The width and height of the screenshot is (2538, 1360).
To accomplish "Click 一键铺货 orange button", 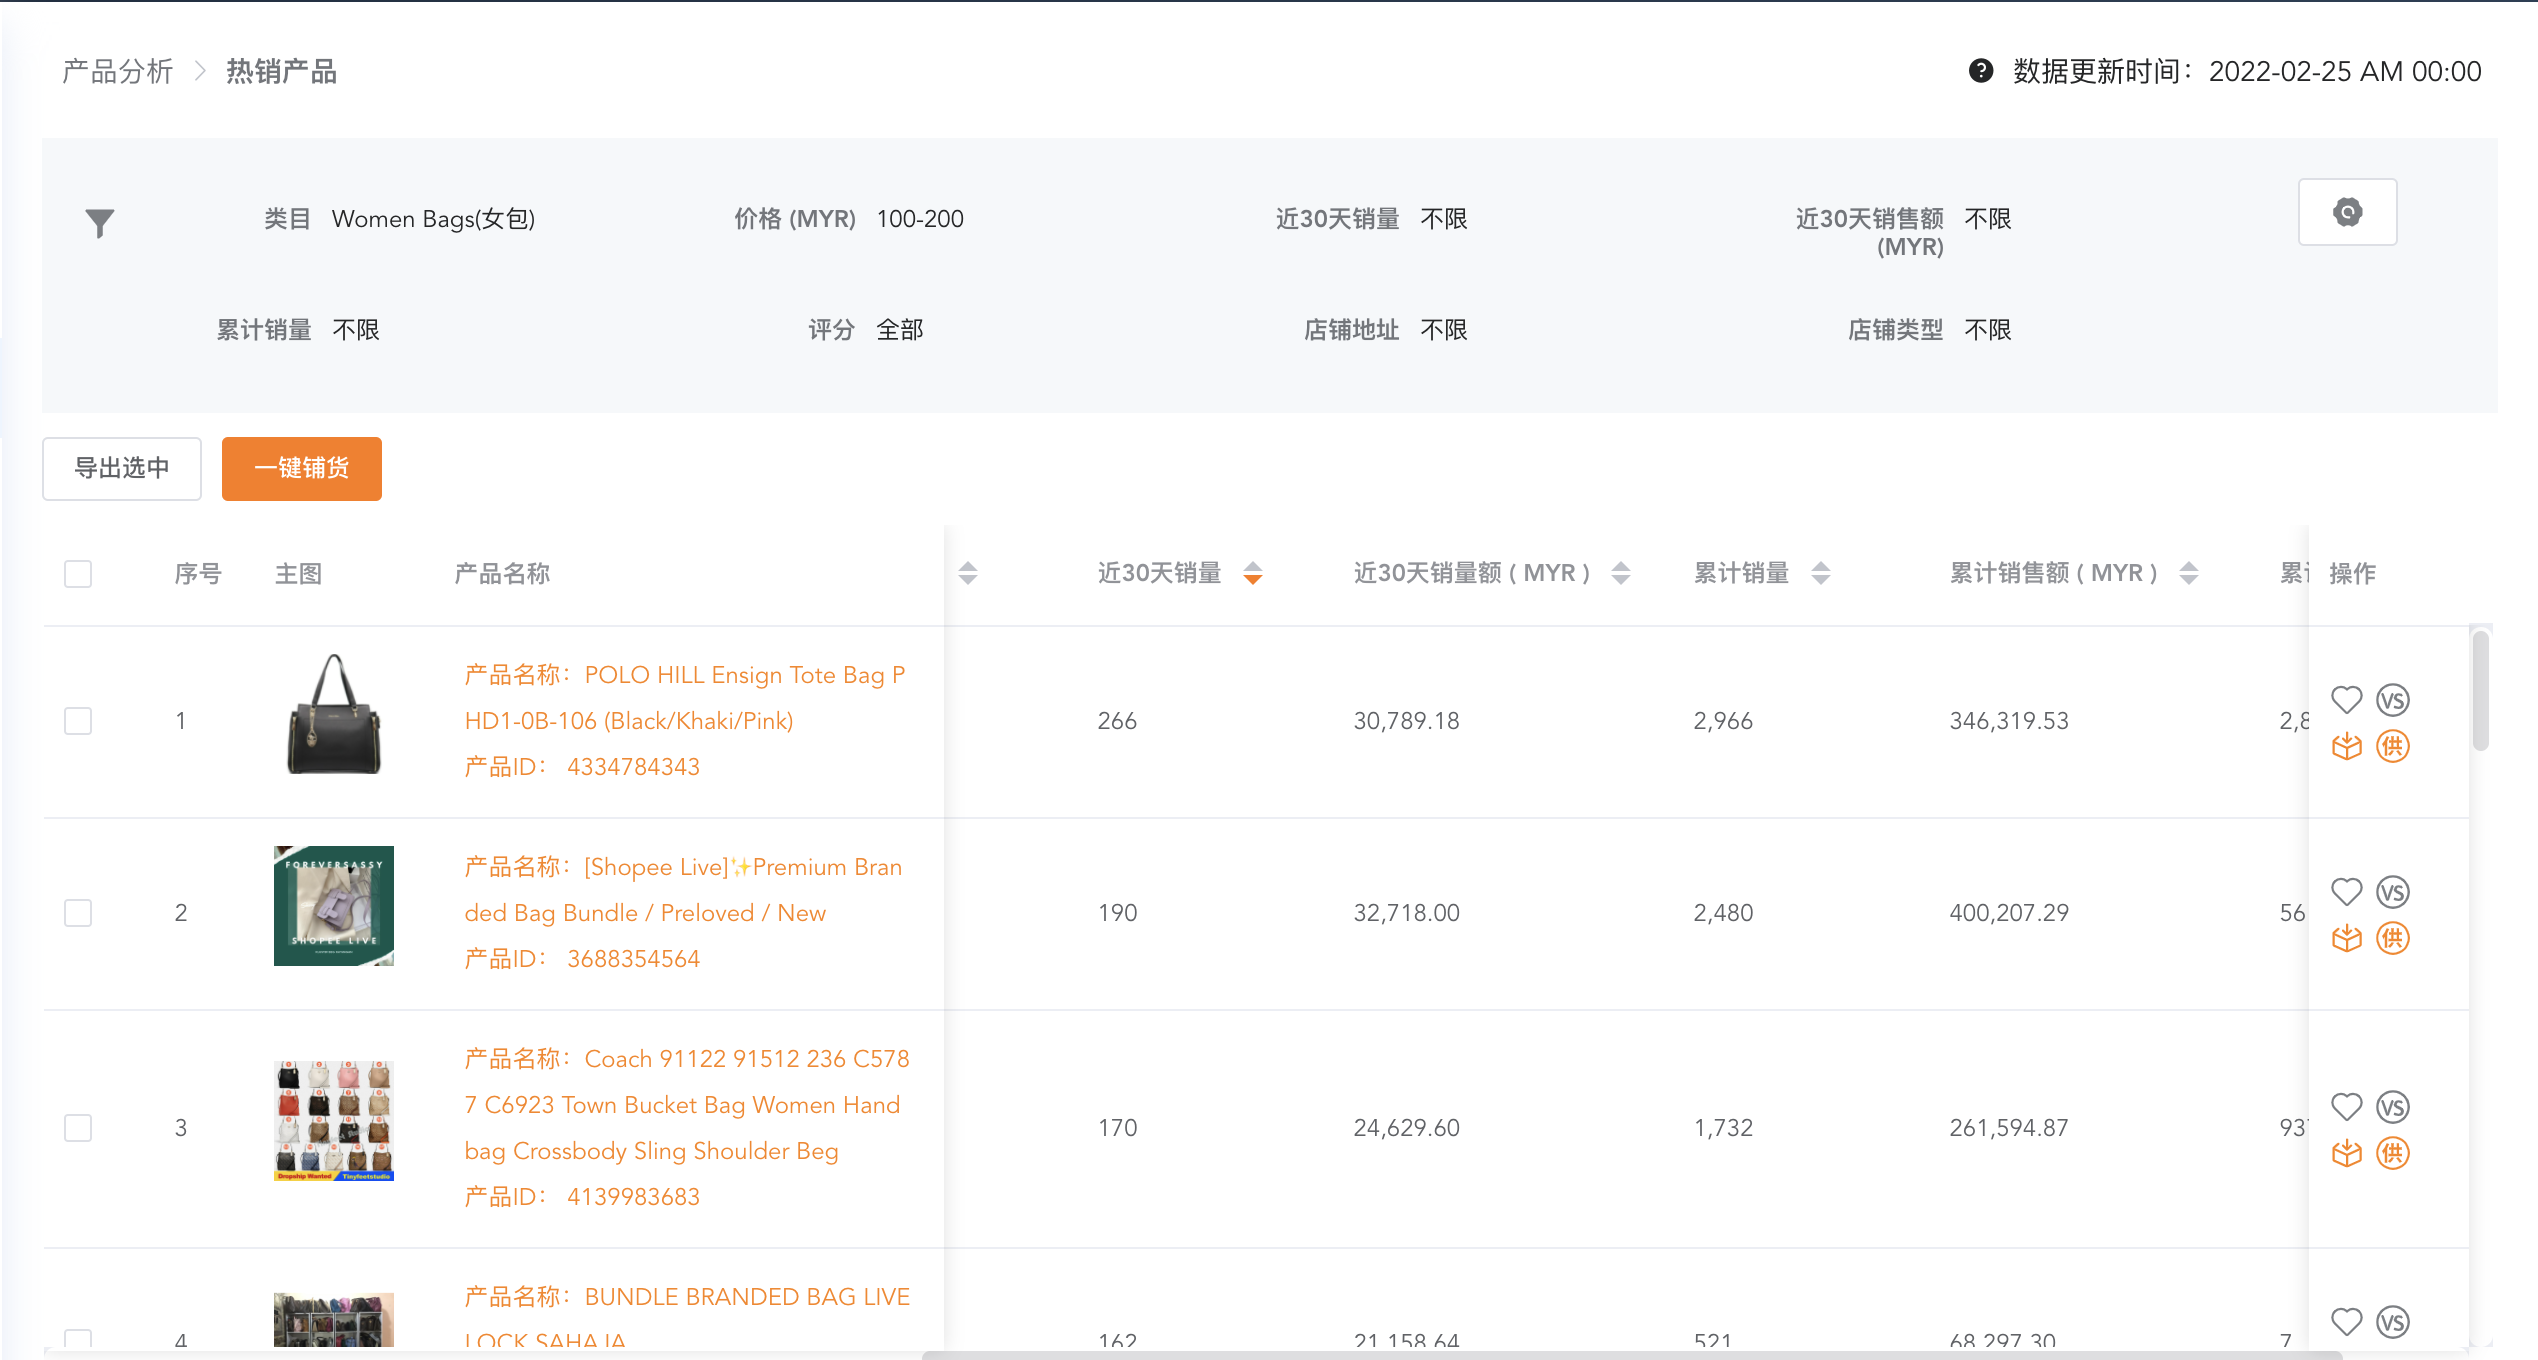I will (x=302, y=468).
